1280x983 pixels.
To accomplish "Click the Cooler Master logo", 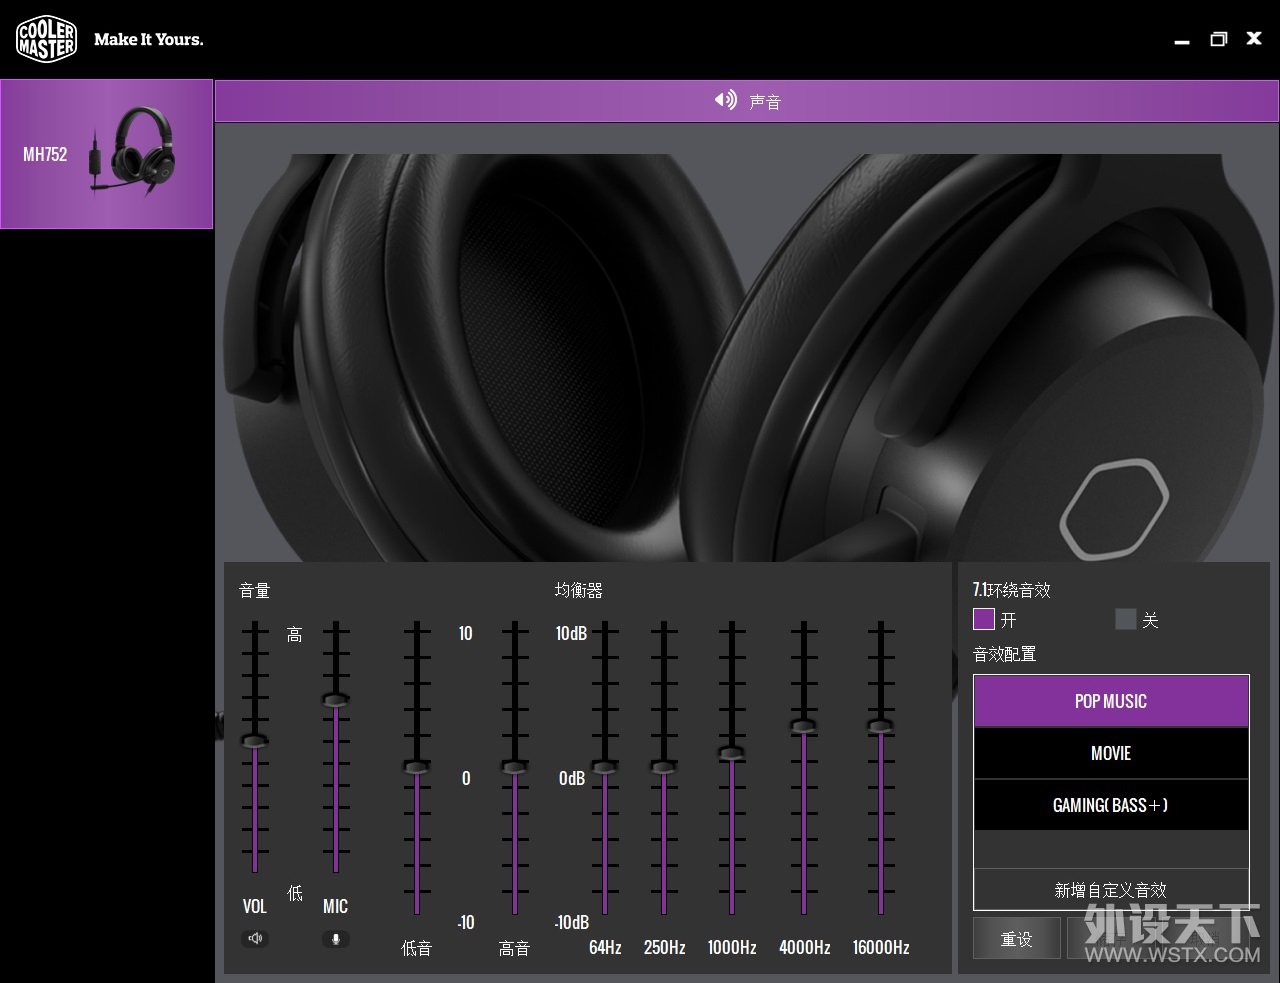I will [47, 39].
